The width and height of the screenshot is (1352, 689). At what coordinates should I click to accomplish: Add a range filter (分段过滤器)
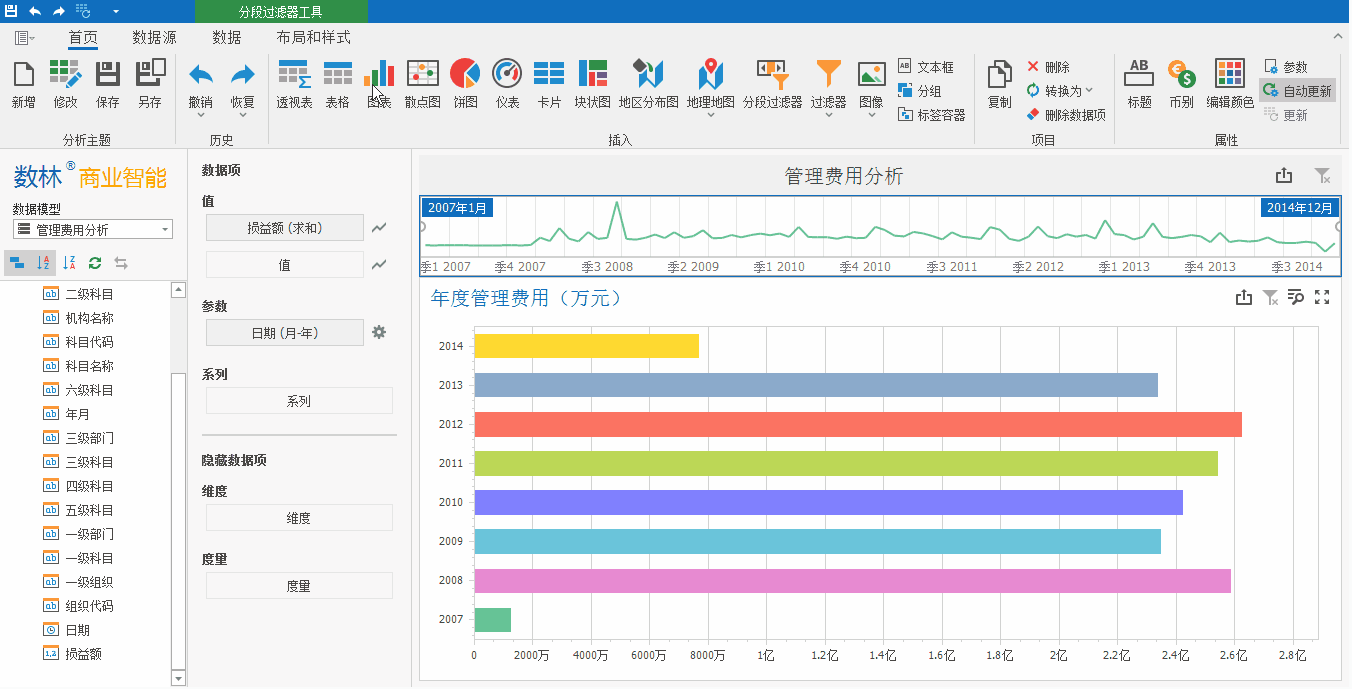tap(772, 84)
